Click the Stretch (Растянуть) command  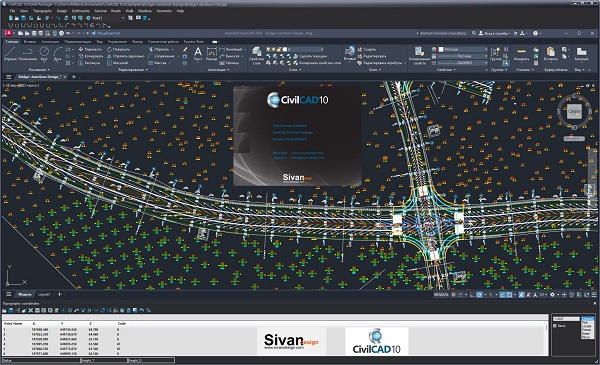tap(90, 63)
